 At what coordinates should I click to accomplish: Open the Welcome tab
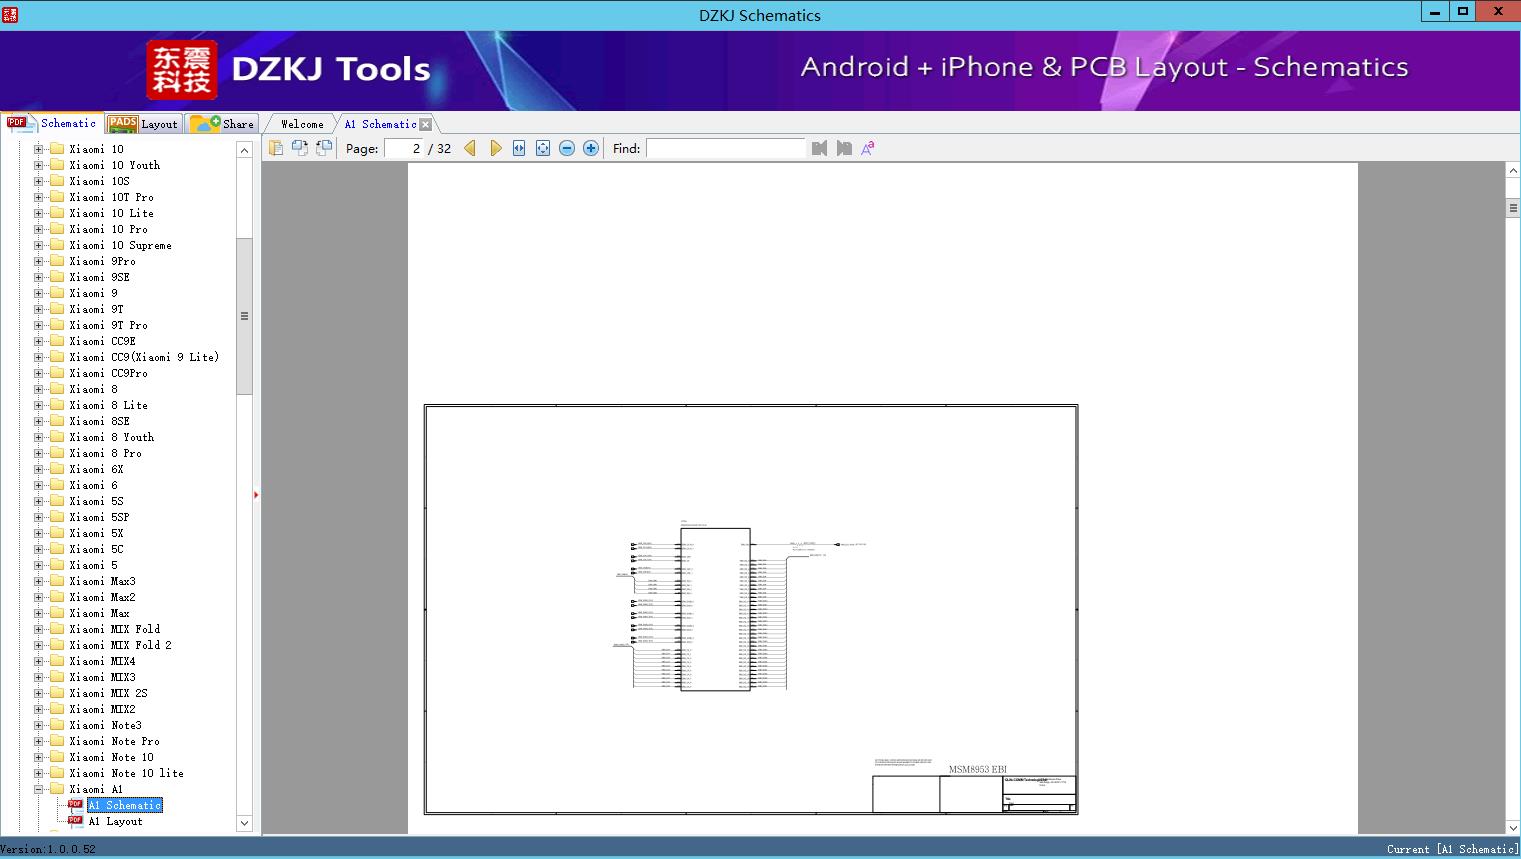[x=301, y=124]
